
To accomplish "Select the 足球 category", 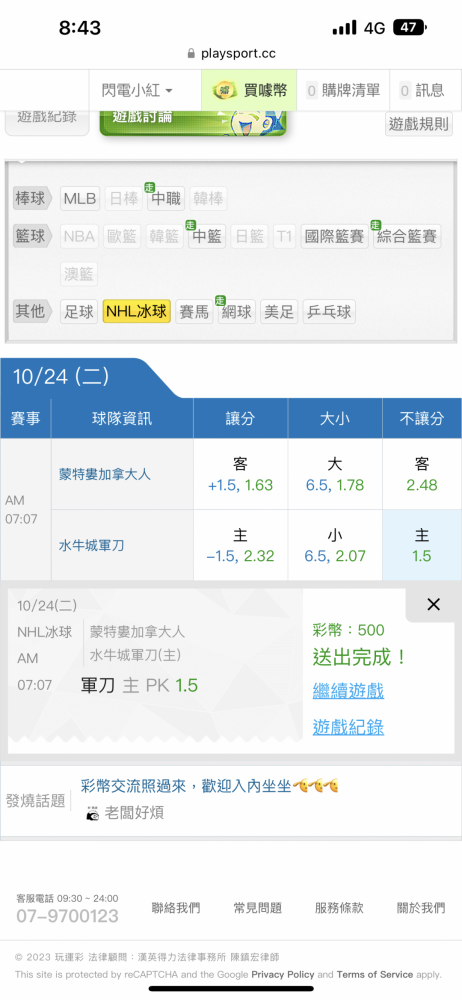I will [80, 312].
